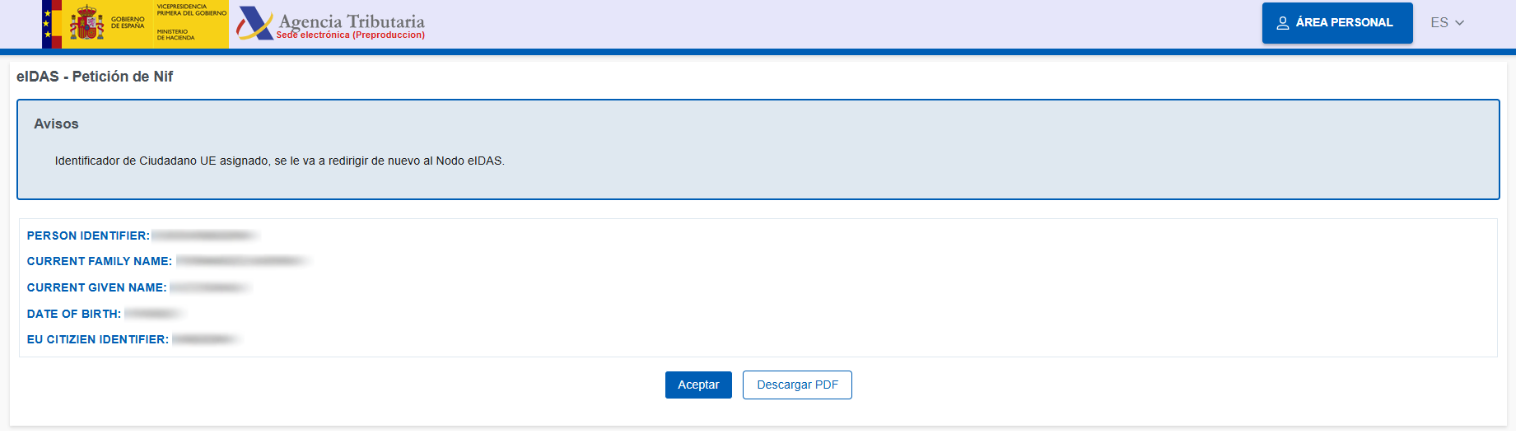1516x431 pixels.
Task: Click the Ministerio de Hacienda logo text
Action: point(176,34)
